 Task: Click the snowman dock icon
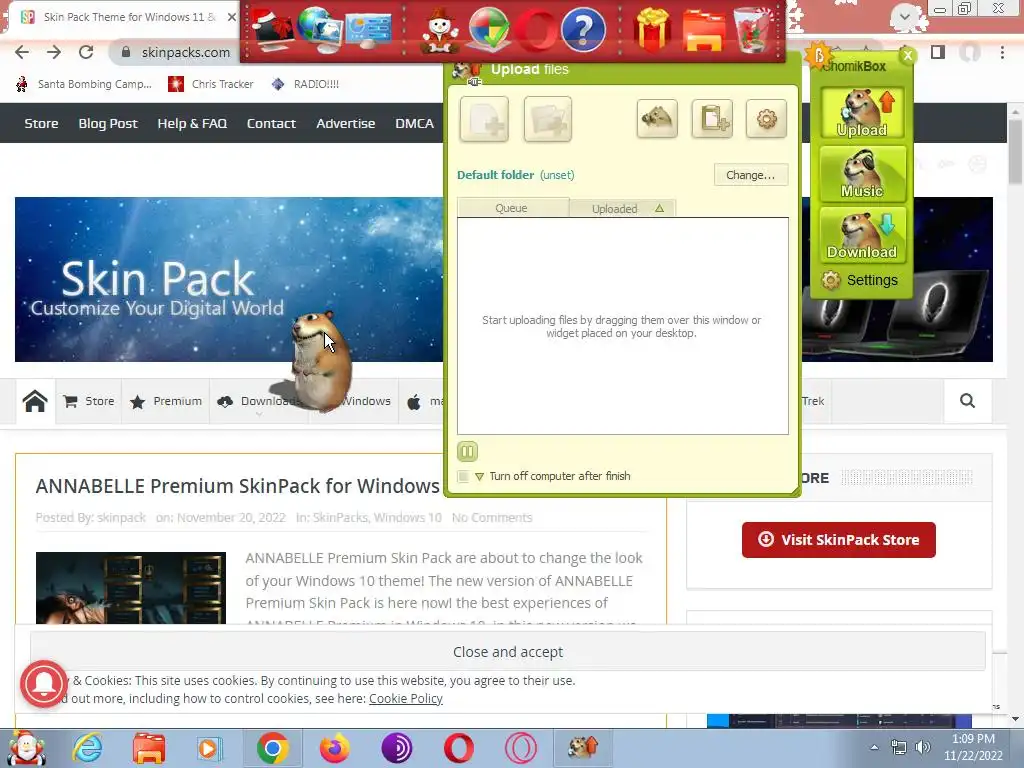[x=439, y=31]
